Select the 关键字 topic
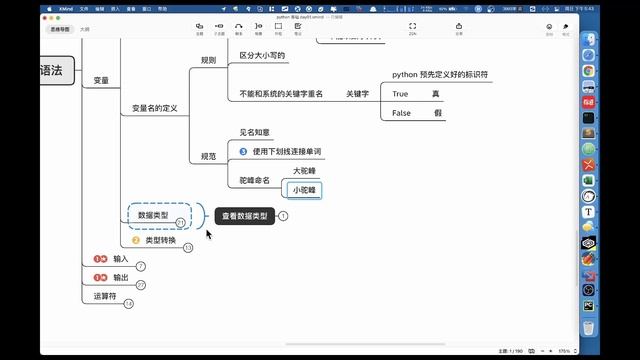 tap(358, 94)
